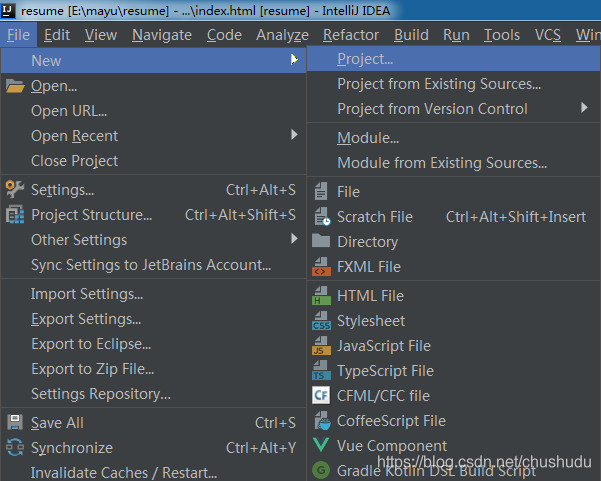Open the Run menu
This screenshot has height=481, width=601.
pyautogui.click(x=456, y=35)
